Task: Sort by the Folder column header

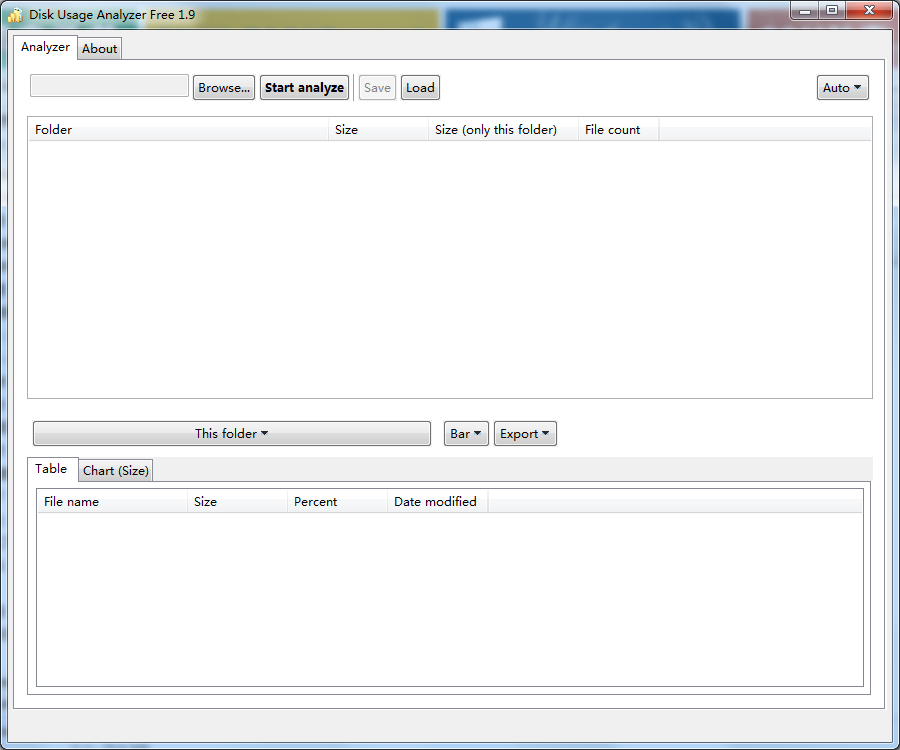Action: click(179, 130)
